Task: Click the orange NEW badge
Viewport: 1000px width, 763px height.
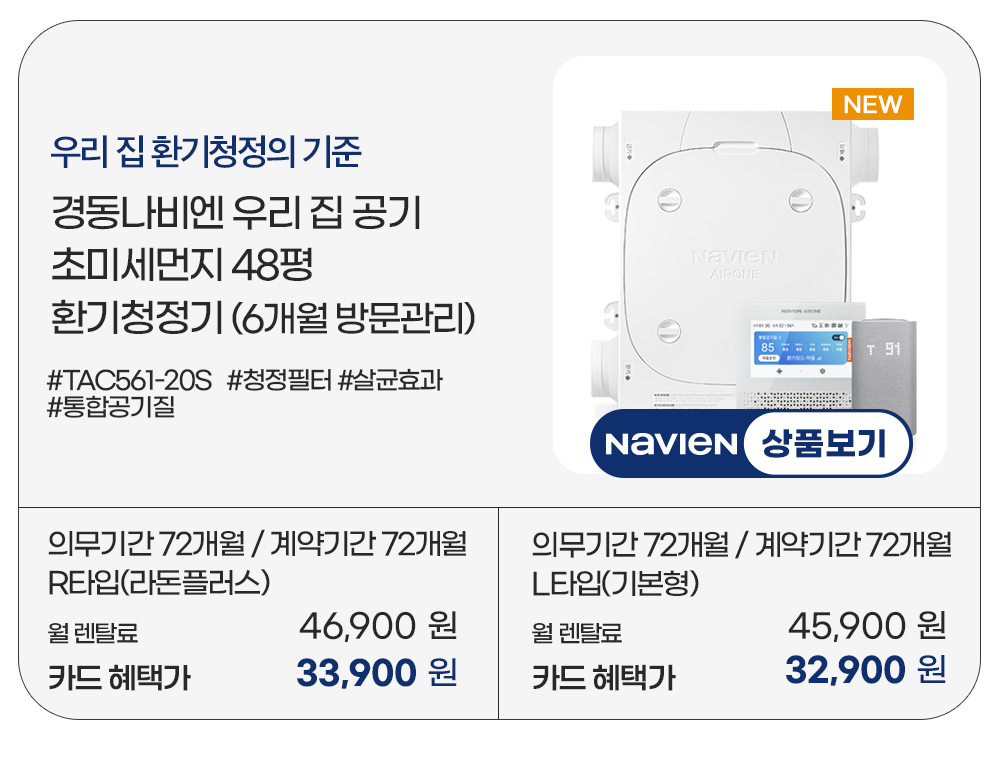Action: point(872,104)
